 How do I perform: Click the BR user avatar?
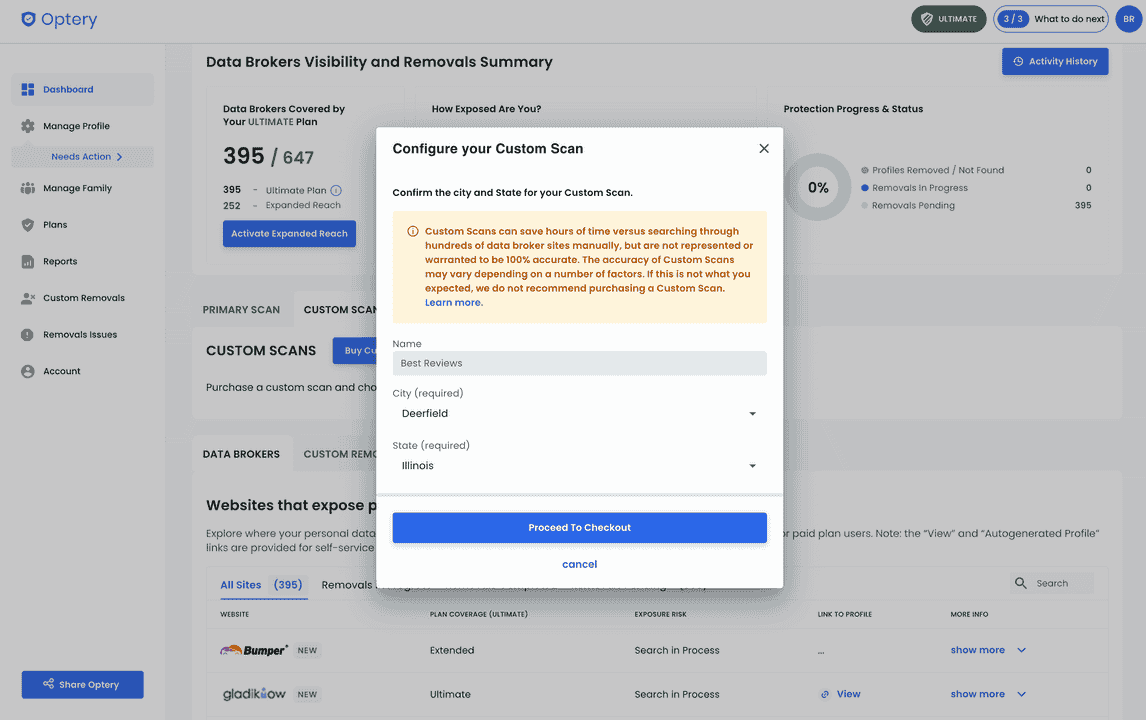1128,19
